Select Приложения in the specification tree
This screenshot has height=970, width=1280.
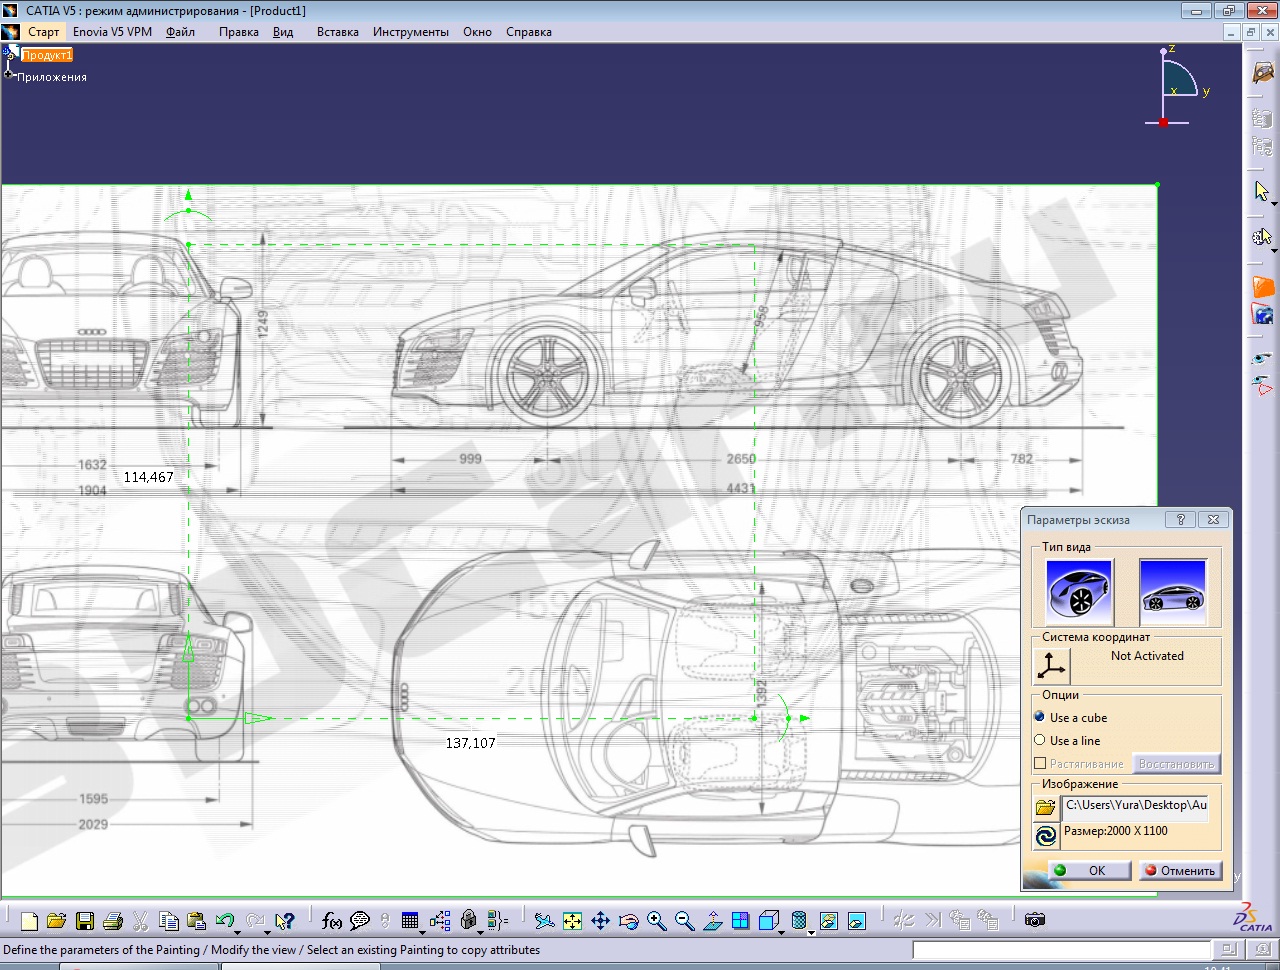pos(52,77)
